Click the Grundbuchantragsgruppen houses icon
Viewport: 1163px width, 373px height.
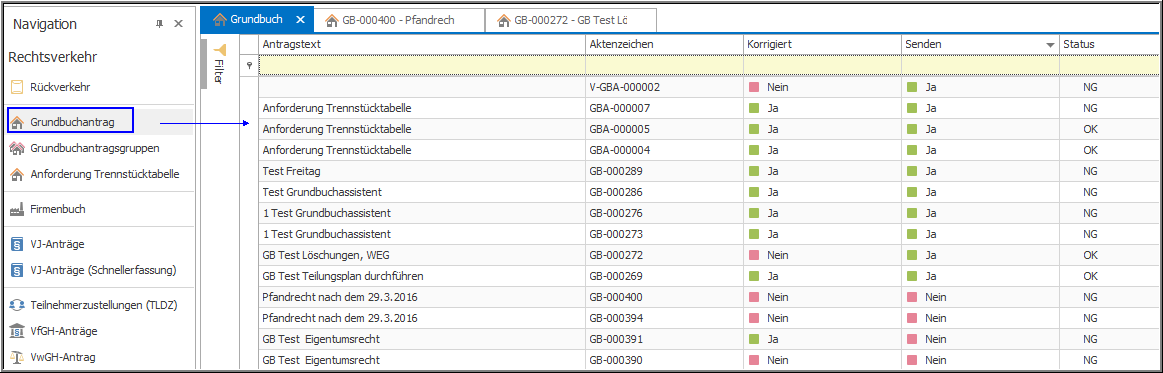[16, 148]
